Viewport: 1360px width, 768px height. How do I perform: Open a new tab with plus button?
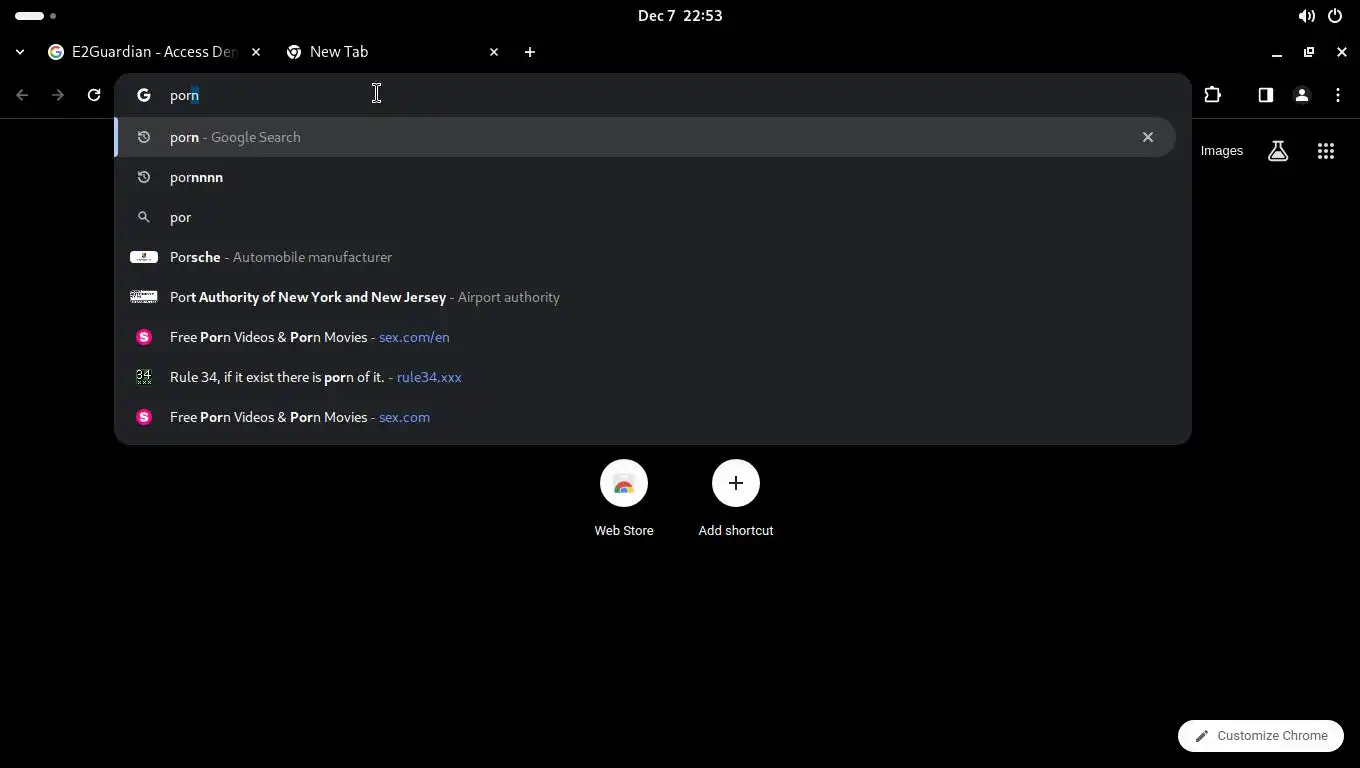(530, 52)
